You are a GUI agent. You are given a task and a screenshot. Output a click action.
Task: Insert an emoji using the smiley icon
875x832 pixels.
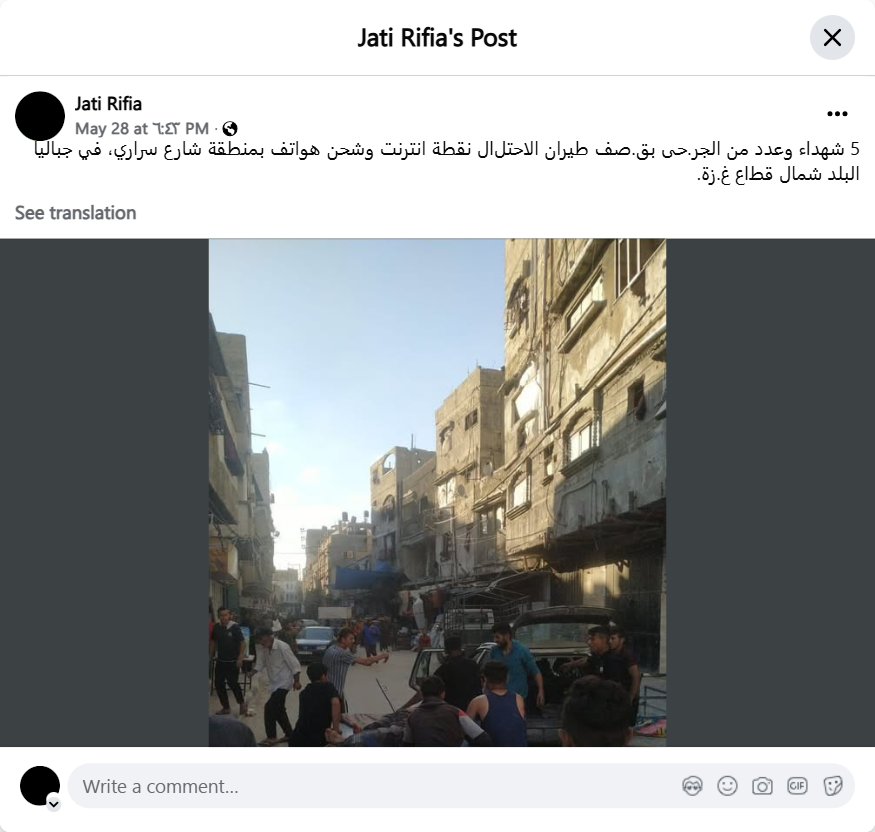tap(727, 786)
